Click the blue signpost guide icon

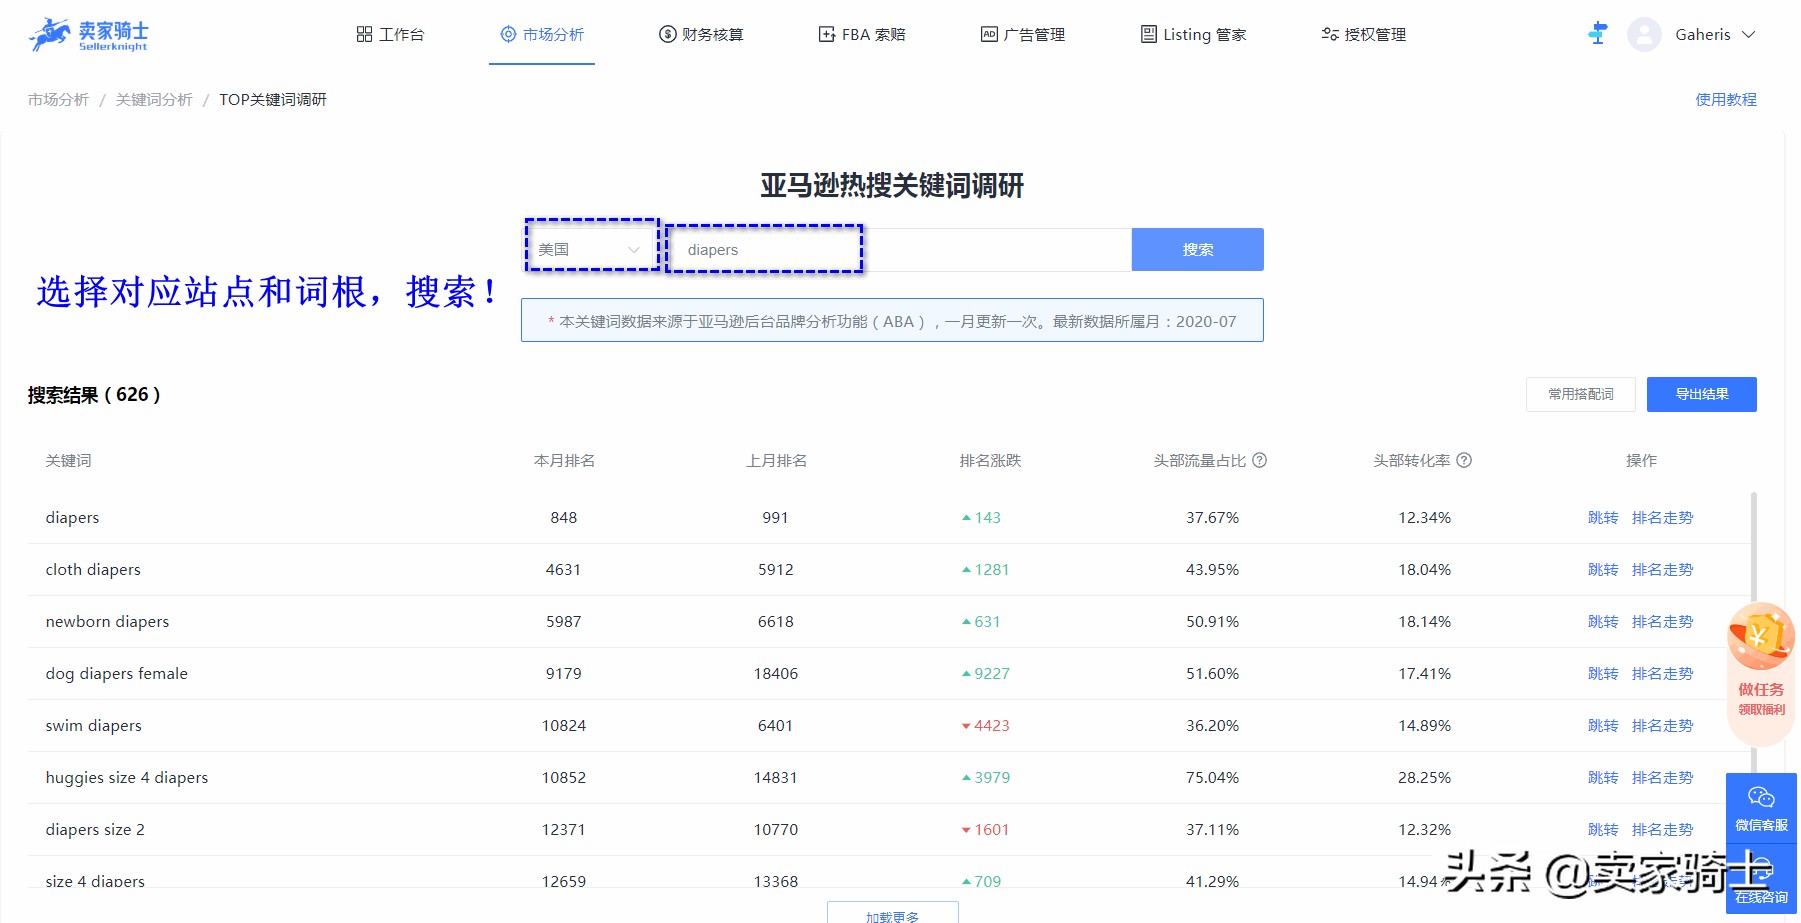(x=1597, y=33)
